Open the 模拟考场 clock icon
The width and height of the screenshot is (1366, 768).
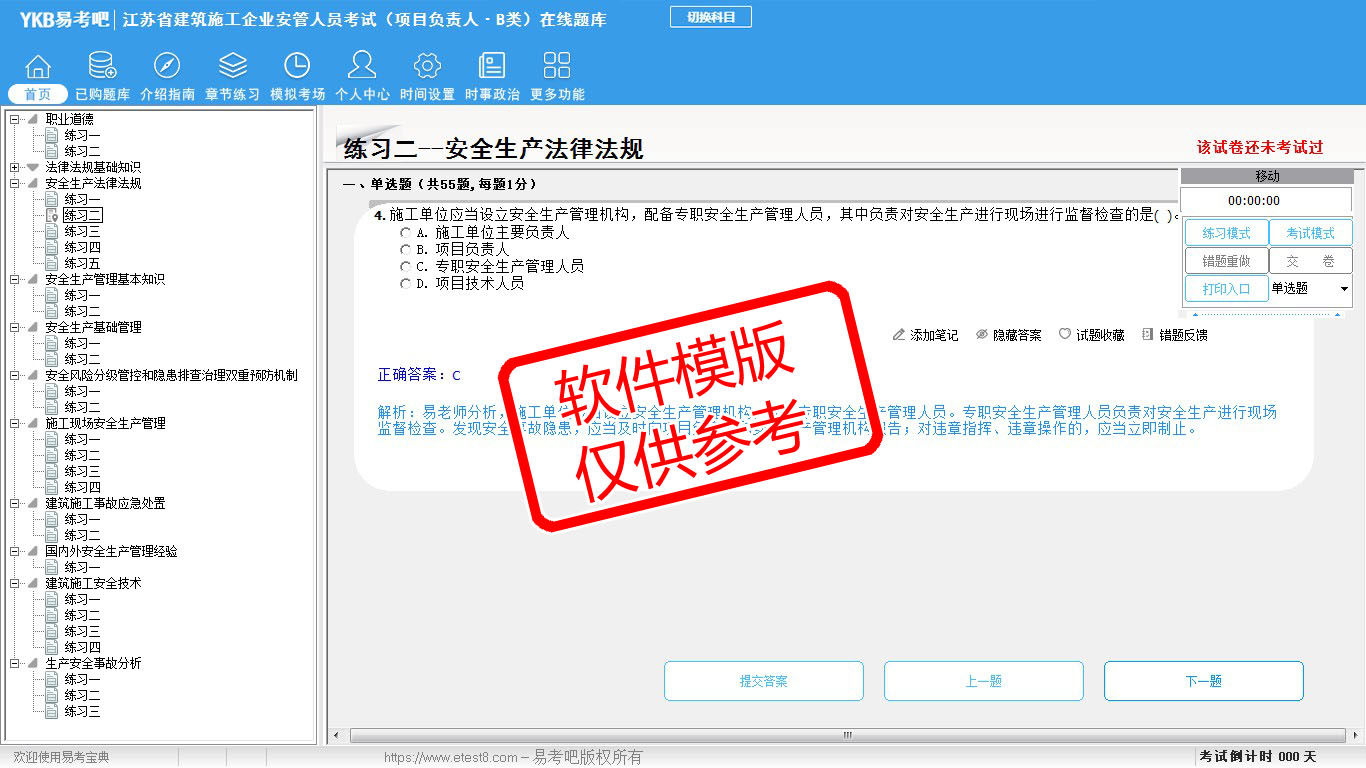[297, 66]
